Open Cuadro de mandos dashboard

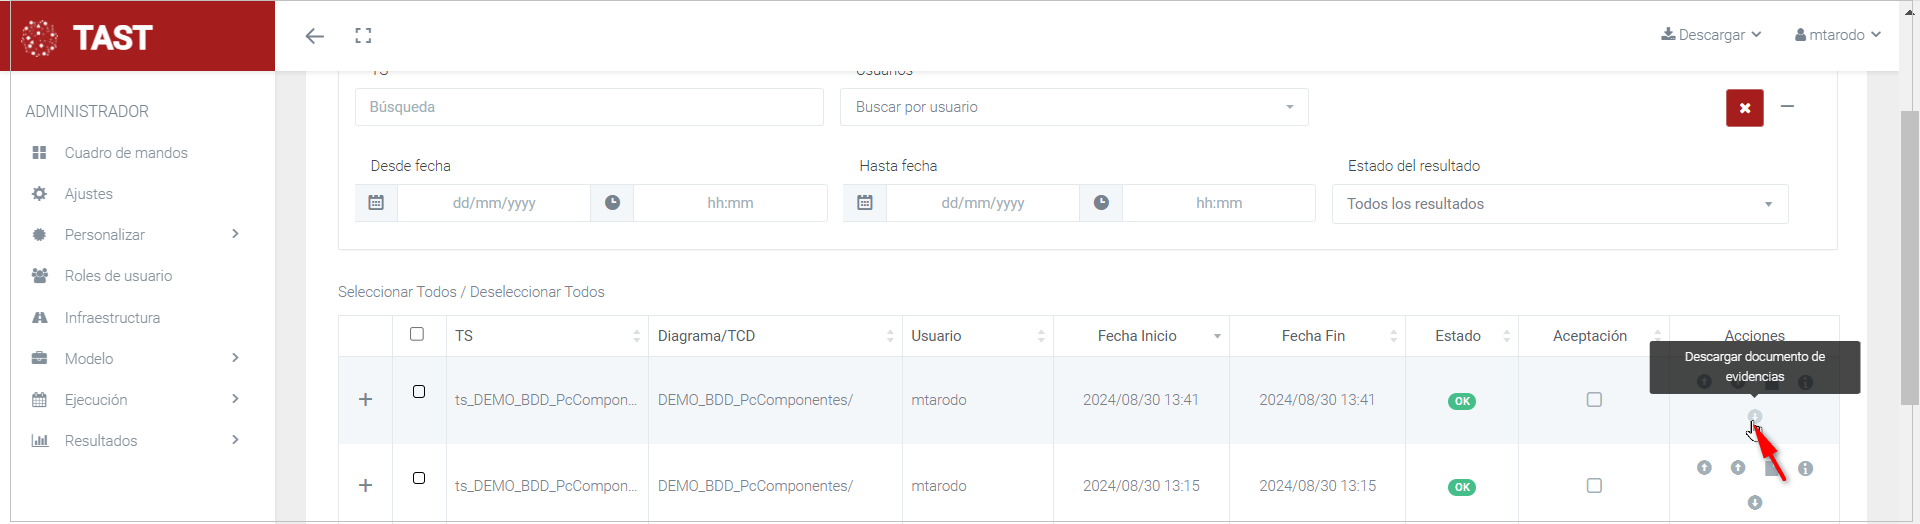126,153
